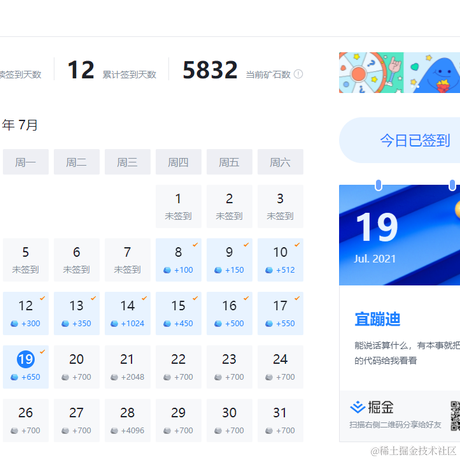Select the 周四 weekday header
The width and height of the screenshot is (460, 460).
point(179,162)
